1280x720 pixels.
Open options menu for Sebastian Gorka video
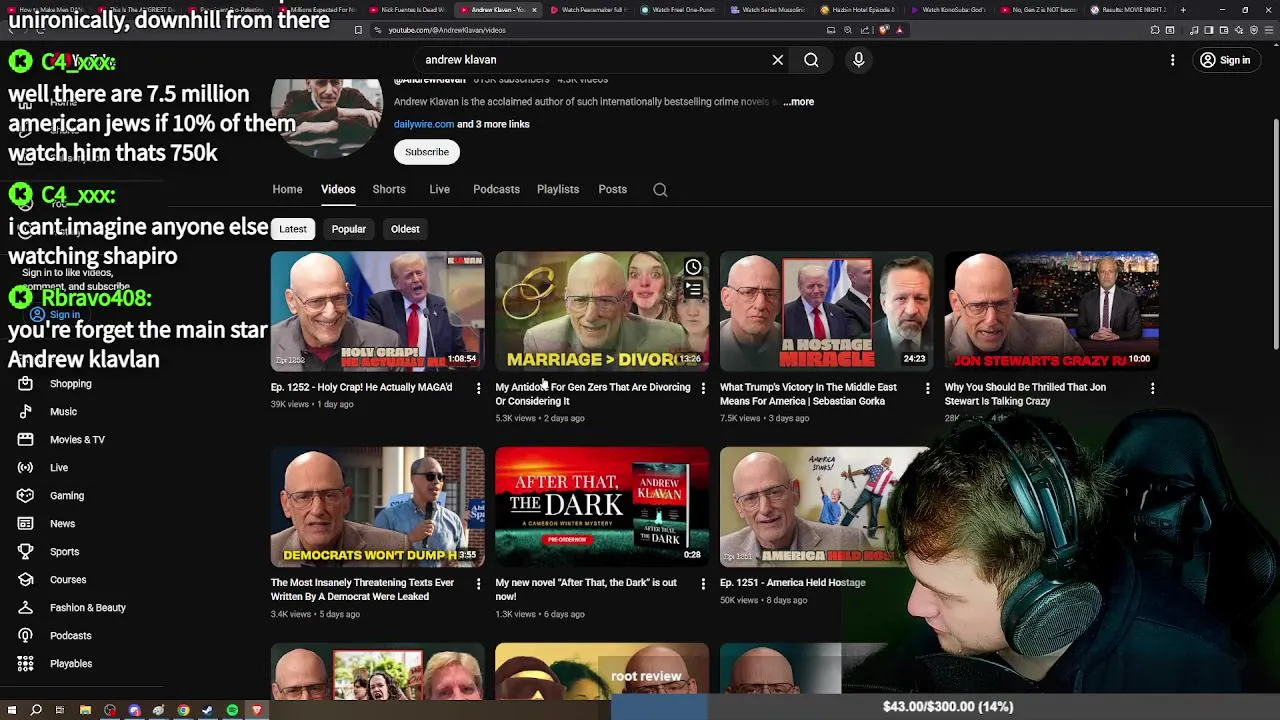click(x=927, y=388)
